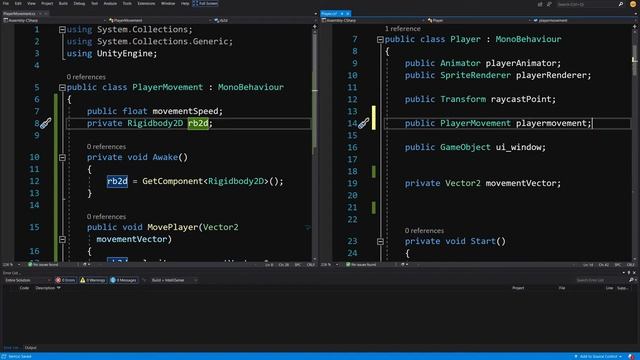Toggle the 0 Messages filter button
This screenshot has width=640, height=360.
tap(123, 280)
